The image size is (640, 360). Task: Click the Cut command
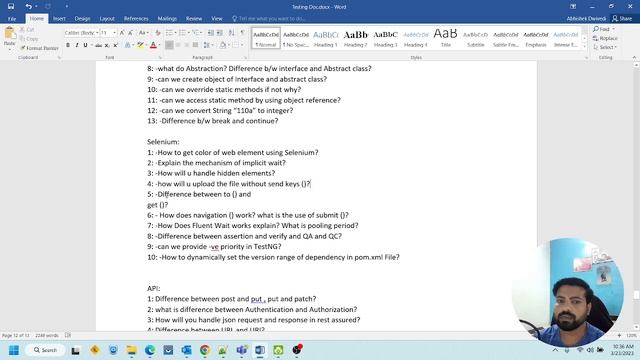click(27, 29)
